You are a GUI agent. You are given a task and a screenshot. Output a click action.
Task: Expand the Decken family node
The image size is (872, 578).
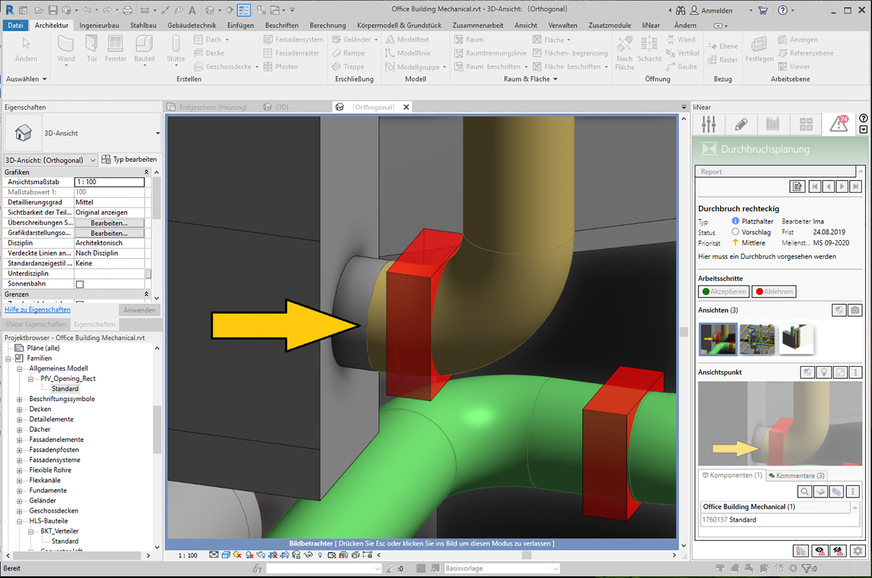tap(20, 409)
